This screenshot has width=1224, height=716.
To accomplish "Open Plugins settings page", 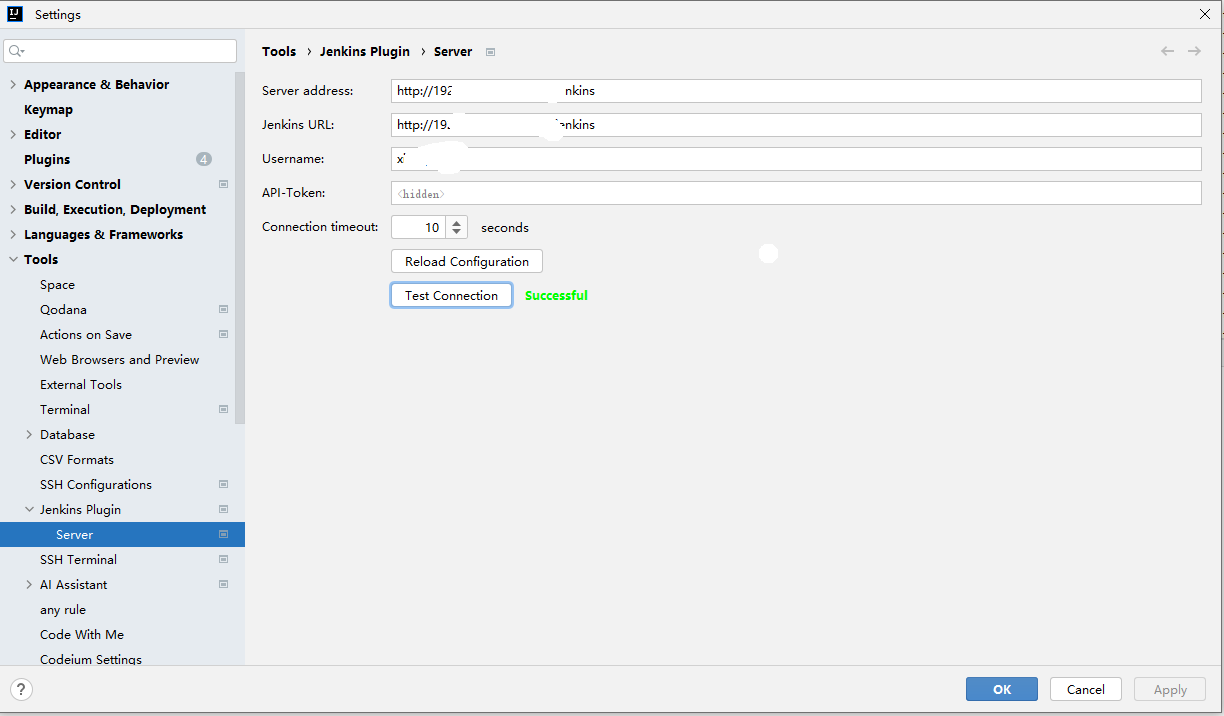I will click(x=47, y=159).
